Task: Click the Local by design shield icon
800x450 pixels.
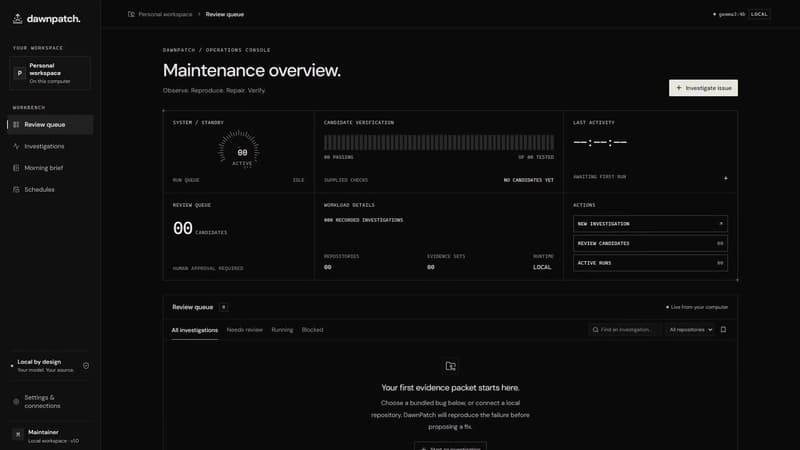Action: 86,365
